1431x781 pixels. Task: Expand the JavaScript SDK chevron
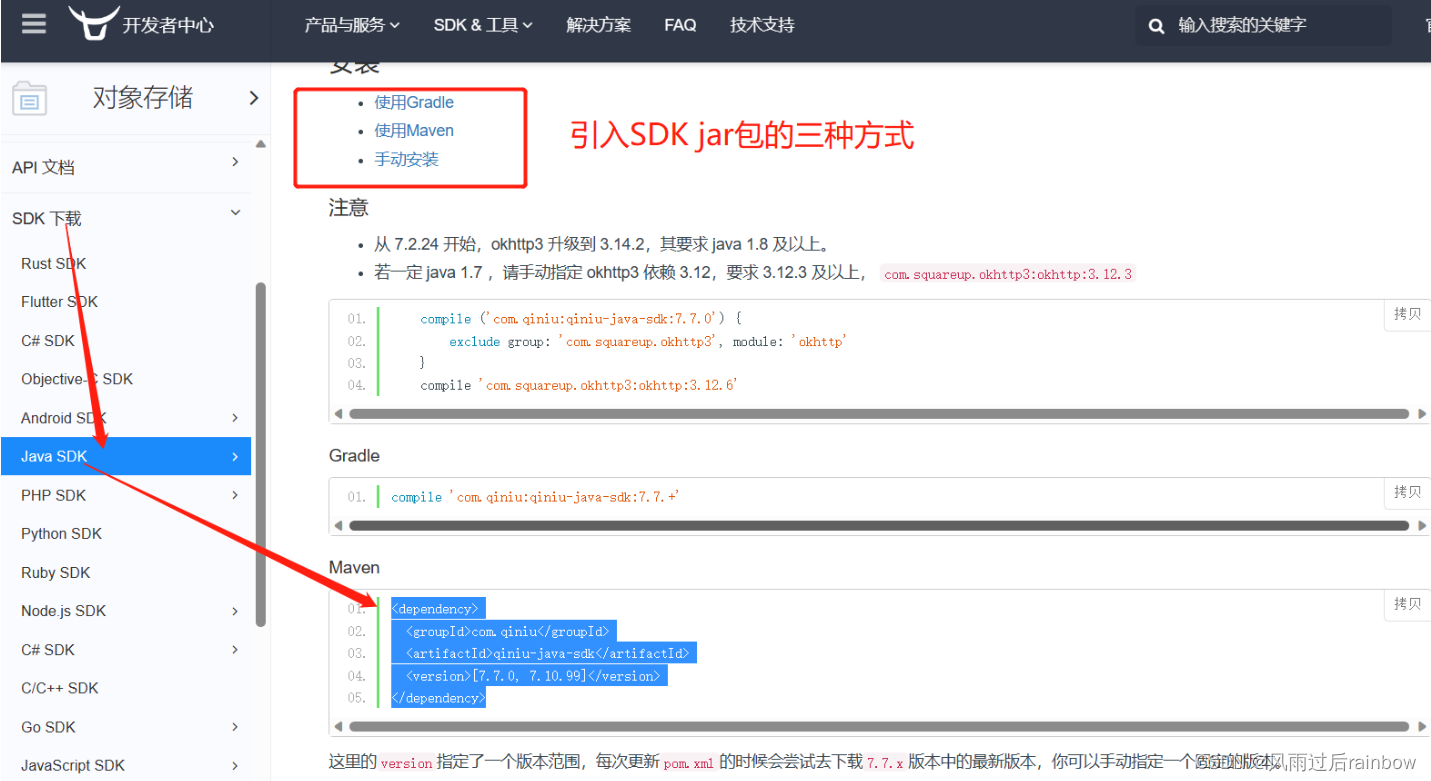pyautogui.click(x=235, y=765)
